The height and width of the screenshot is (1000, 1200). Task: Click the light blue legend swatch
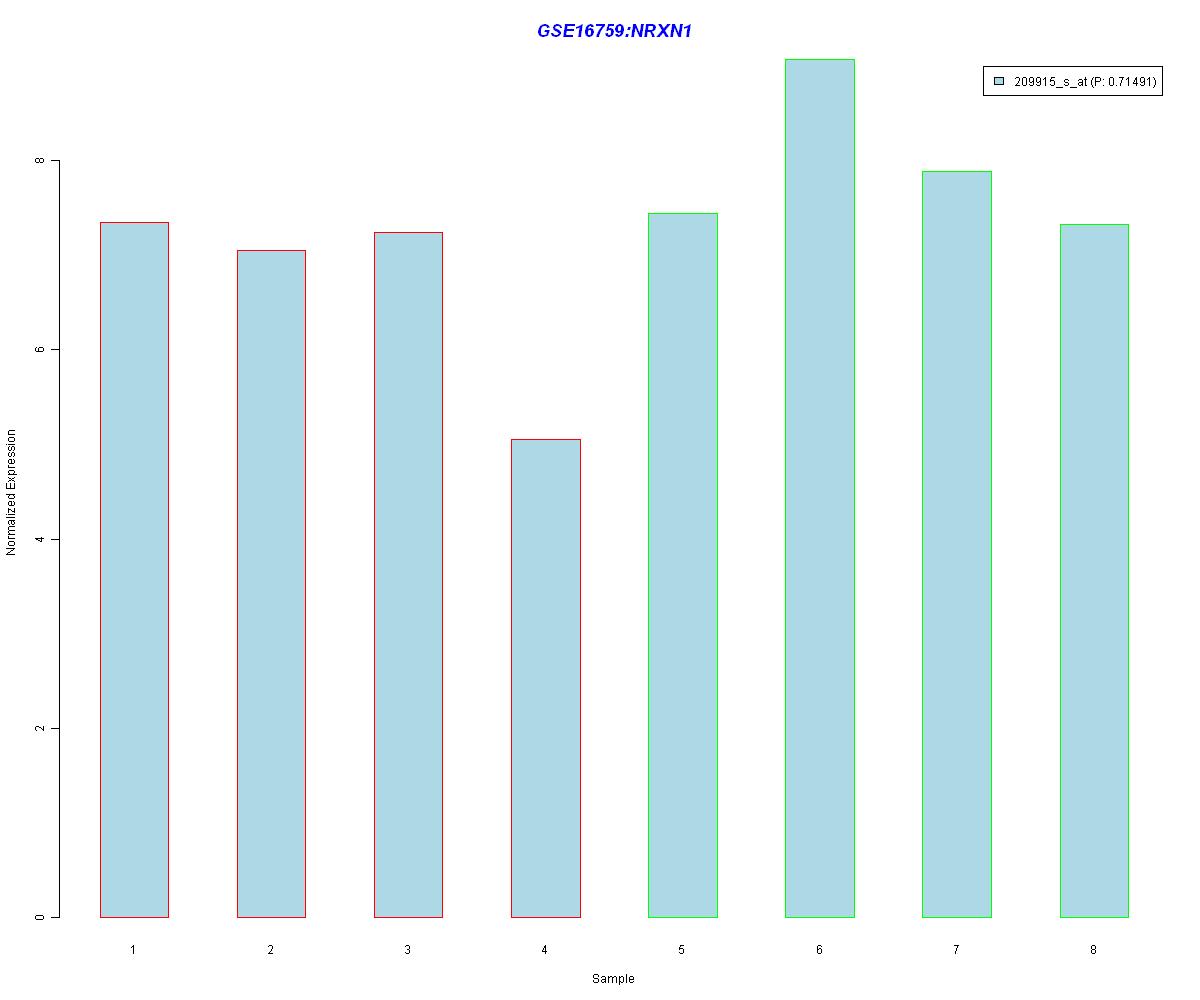(998, 82)
